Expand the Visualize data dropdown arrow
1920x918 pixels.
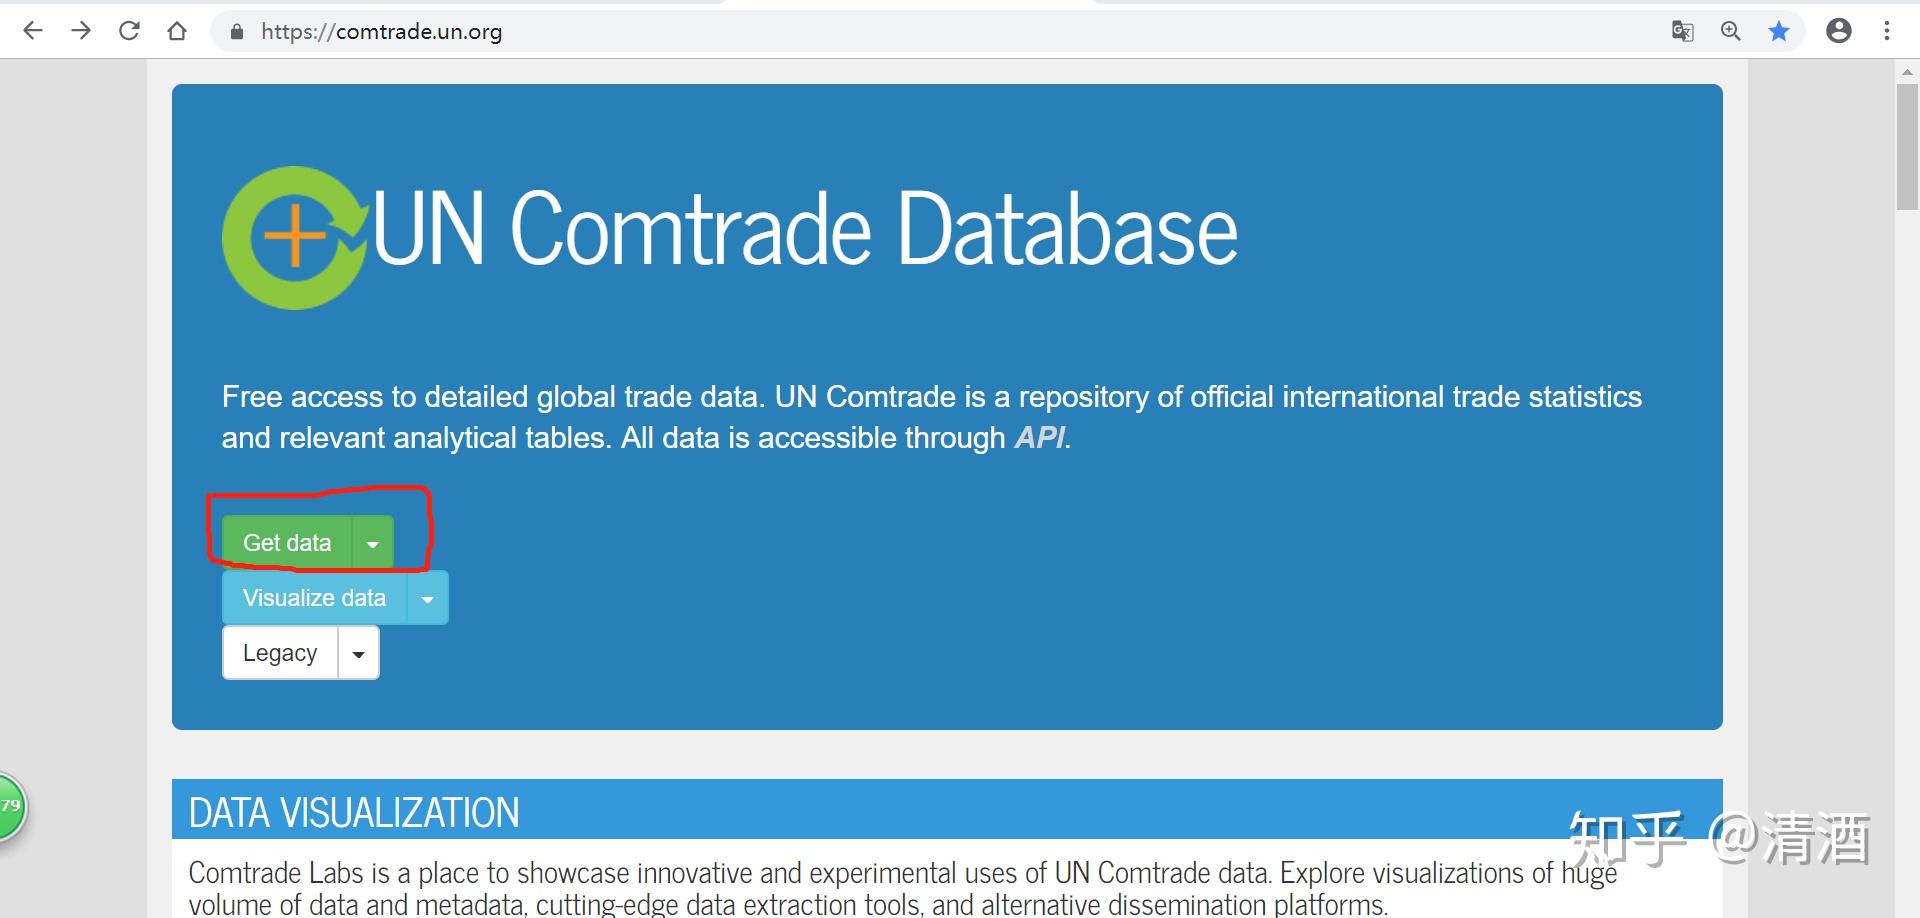pyautogui.click(x=427, y=597)
